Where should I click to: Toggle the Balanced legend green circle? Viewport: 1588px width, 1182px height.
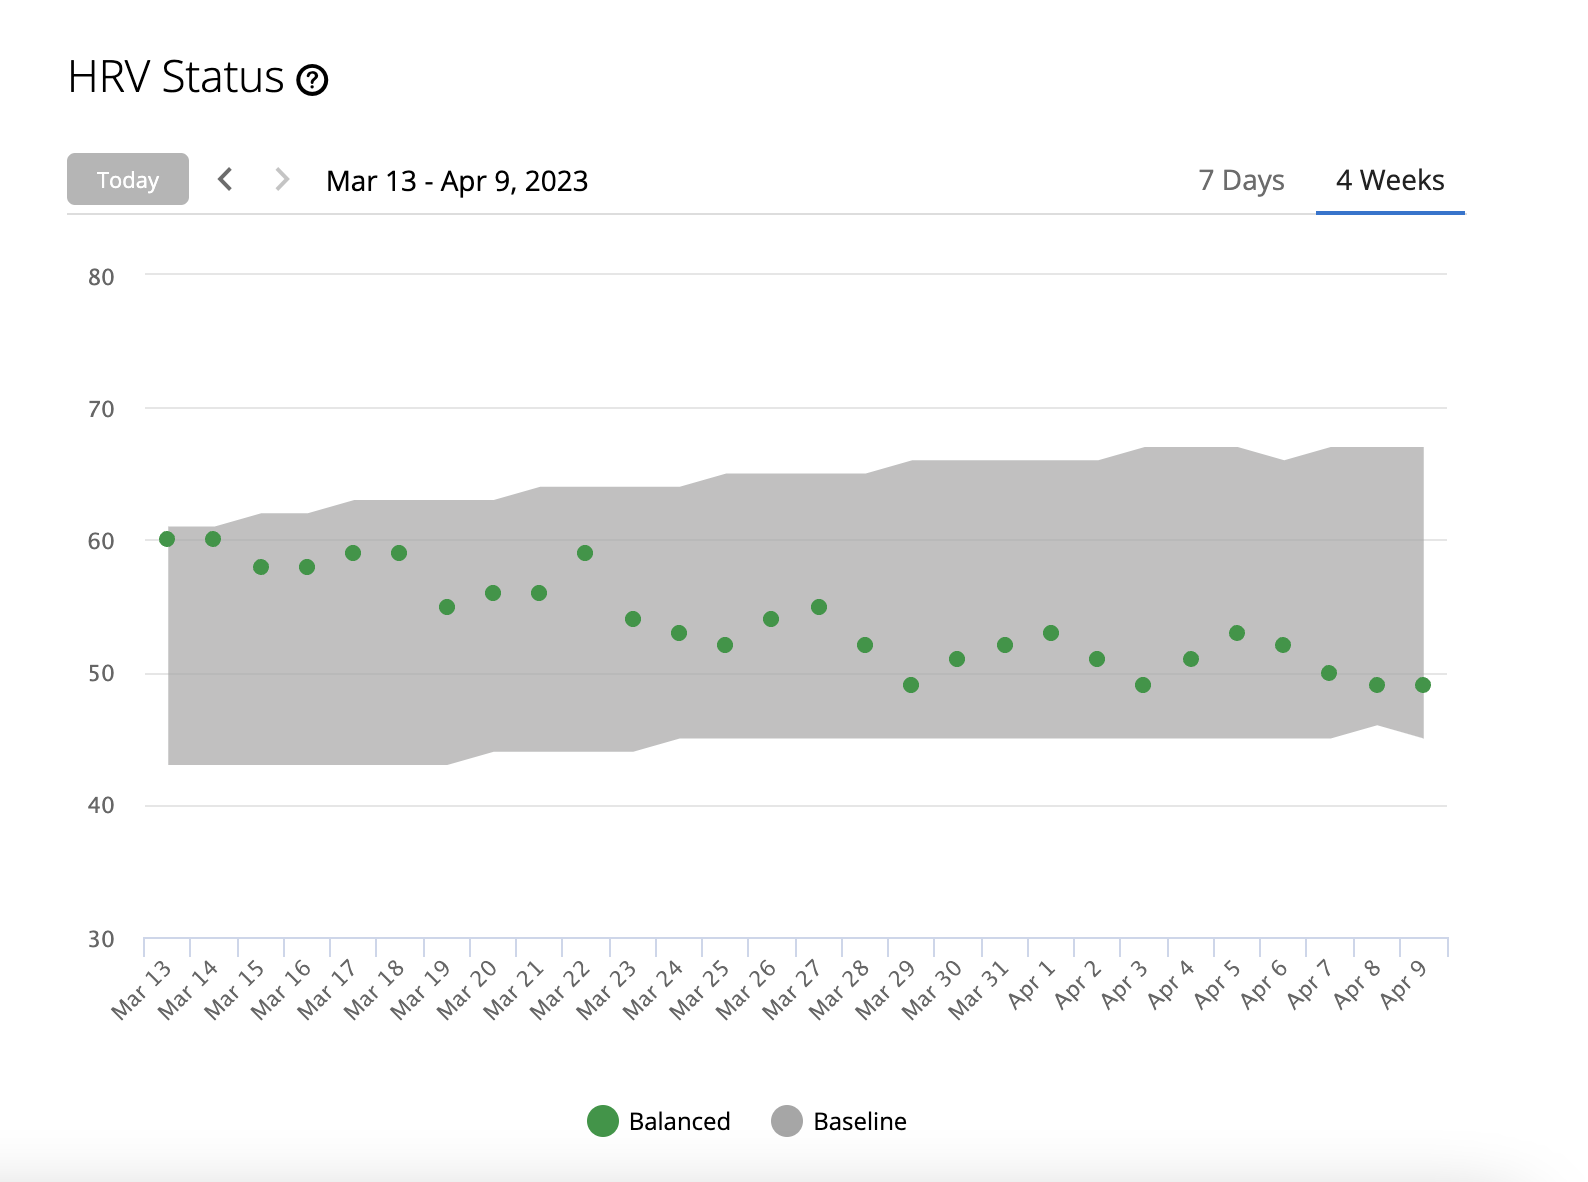[x=603, y=1121]
